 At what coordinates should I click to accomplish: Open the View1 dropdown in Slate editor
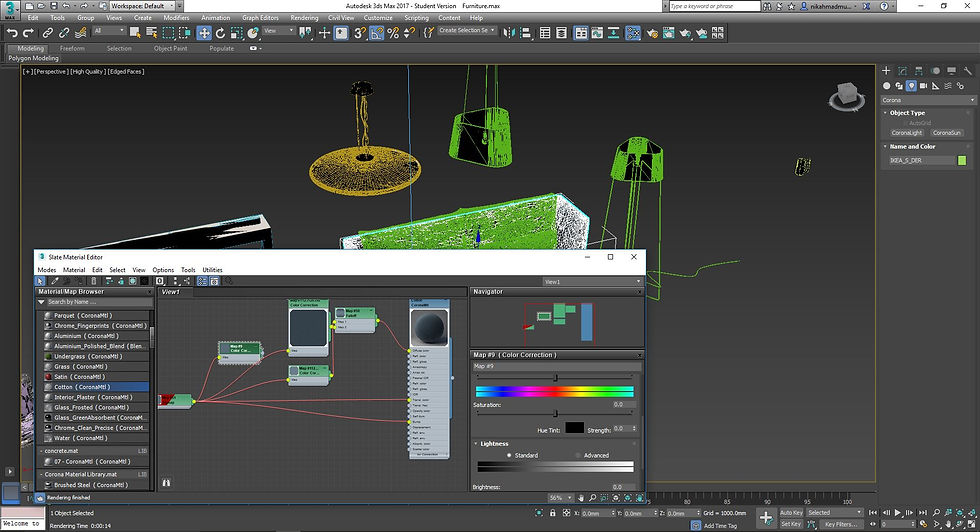pos(592,281)
